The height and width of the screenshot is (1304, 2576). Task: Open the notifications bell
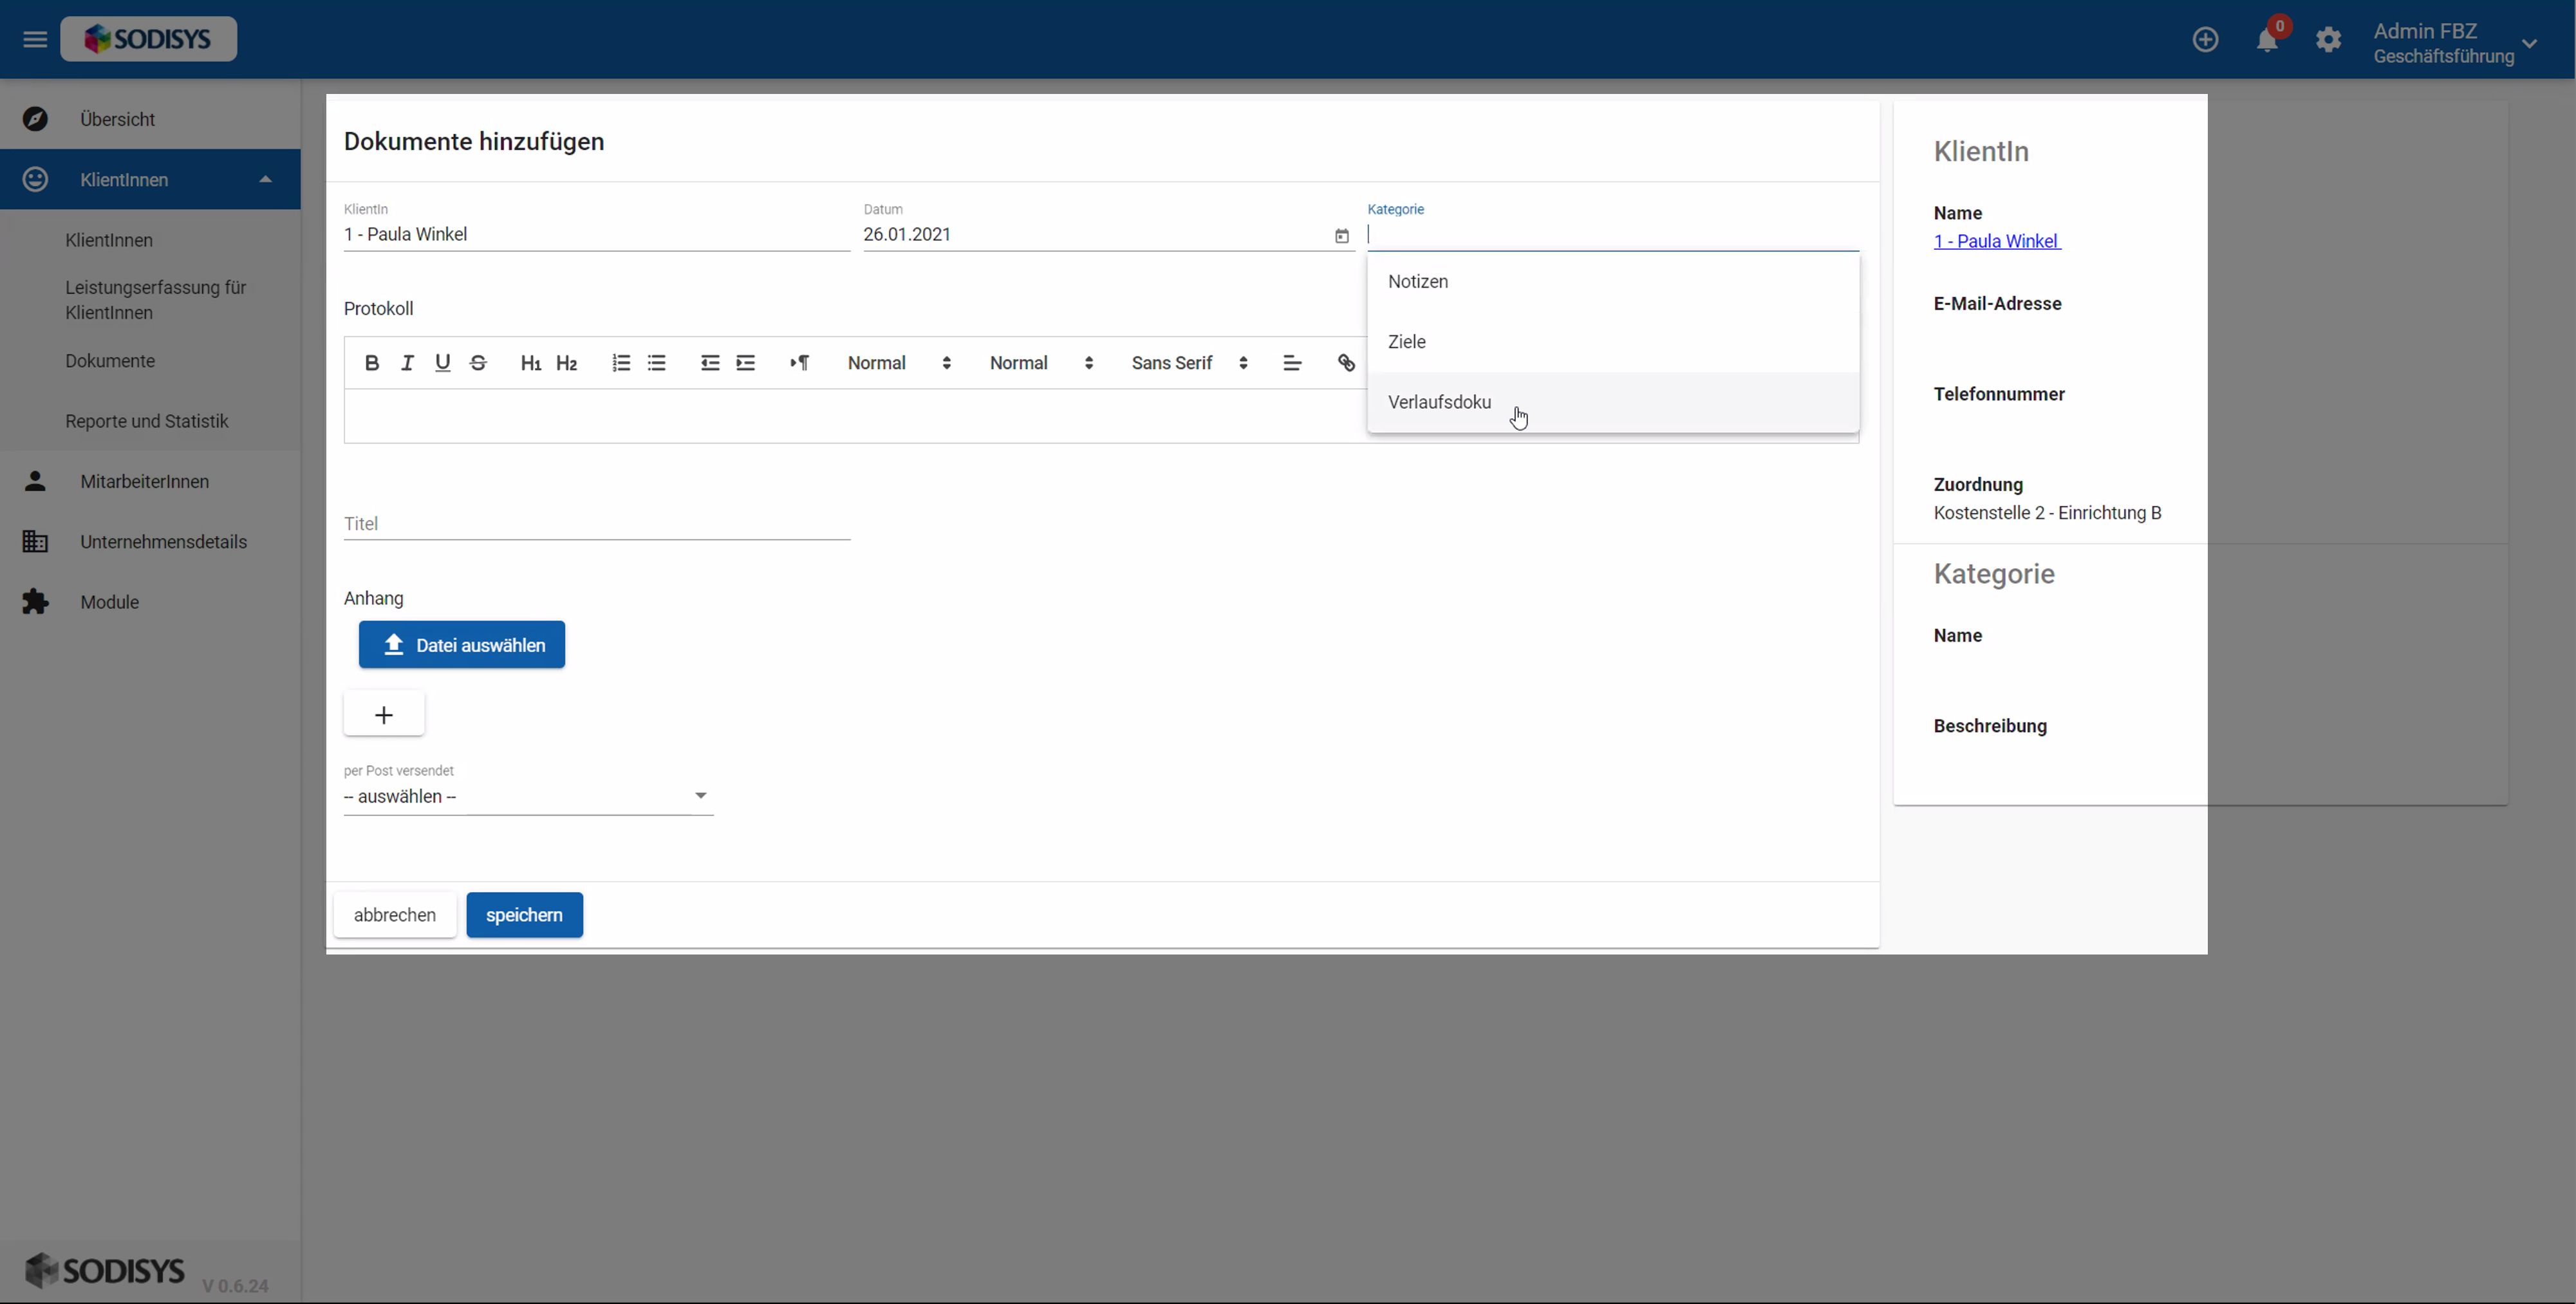pyautogui.click(x=2267, y=39)
